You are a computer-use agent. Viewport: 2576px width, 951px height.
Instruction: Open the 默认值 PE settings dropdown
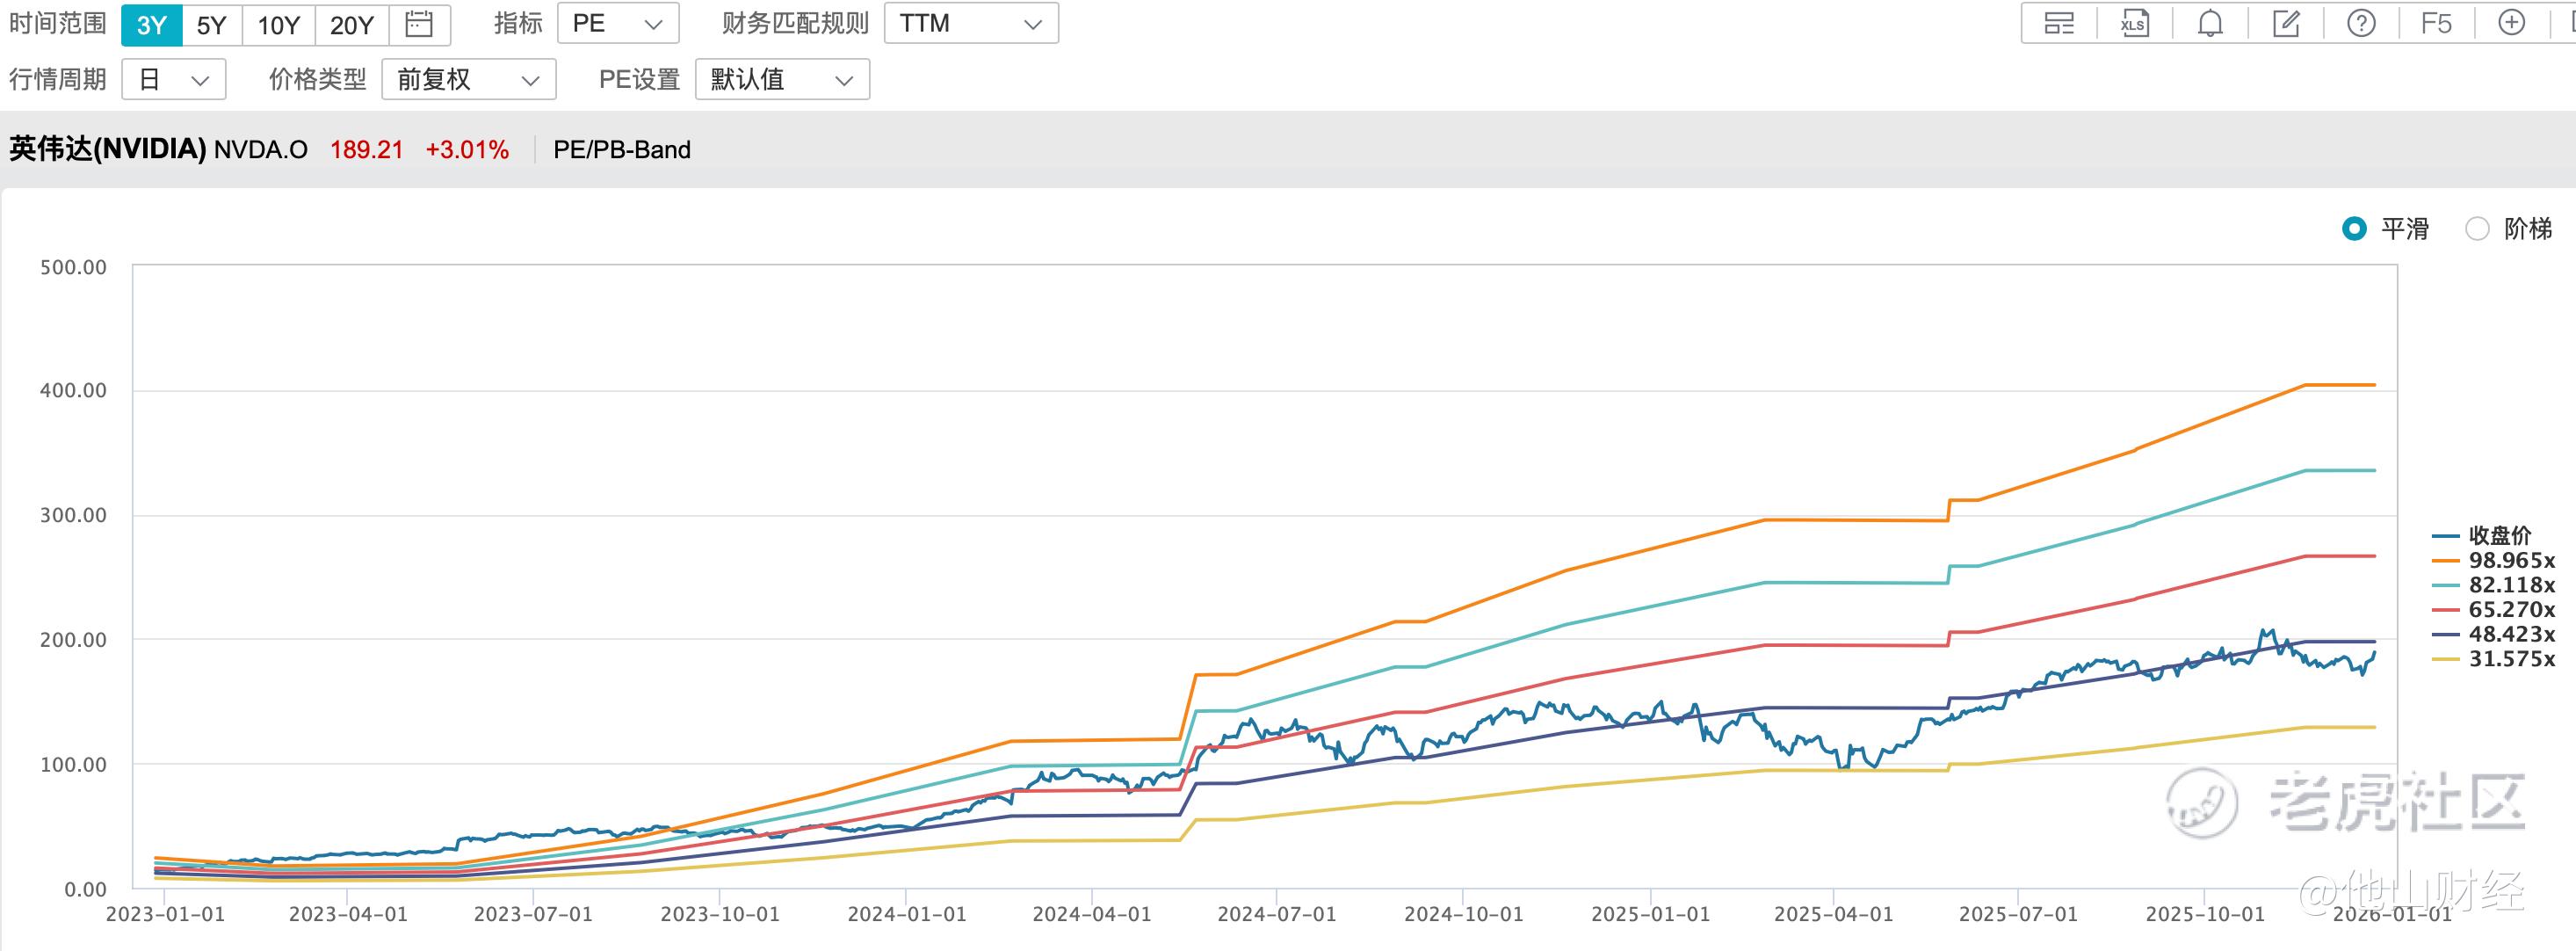(x=782, y=79)
